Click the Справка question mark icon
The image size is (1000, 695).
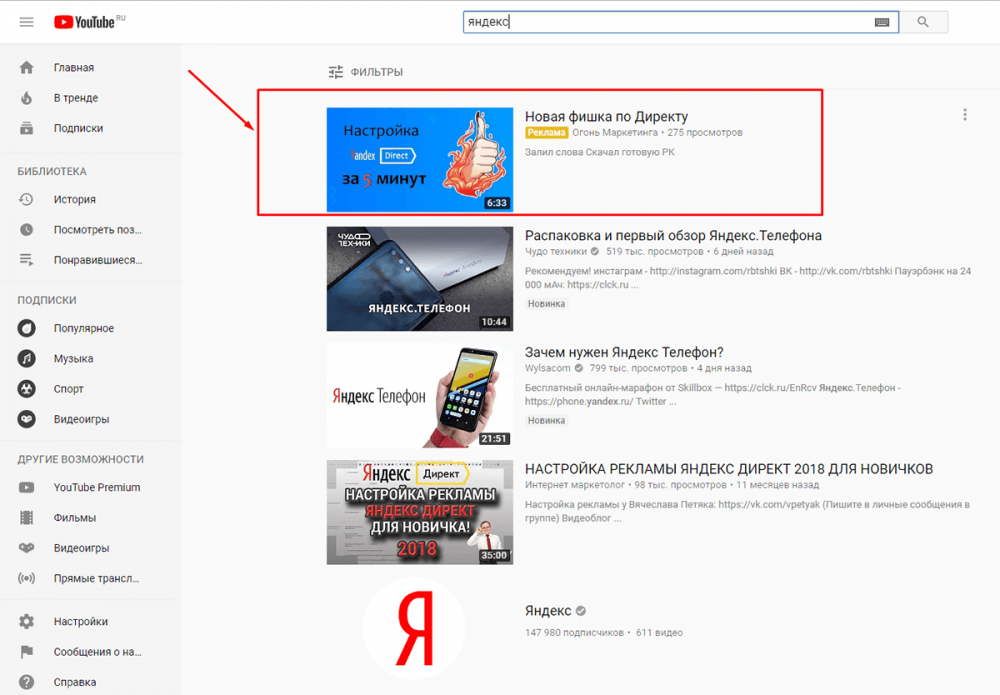click(26, 682)
